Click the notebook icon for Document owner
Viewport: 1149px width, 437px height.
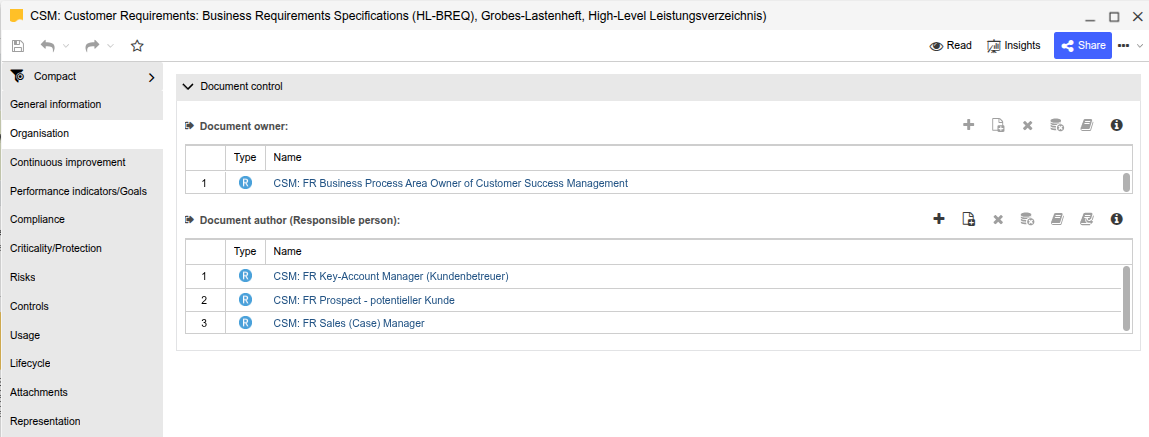pos(1087,125)
